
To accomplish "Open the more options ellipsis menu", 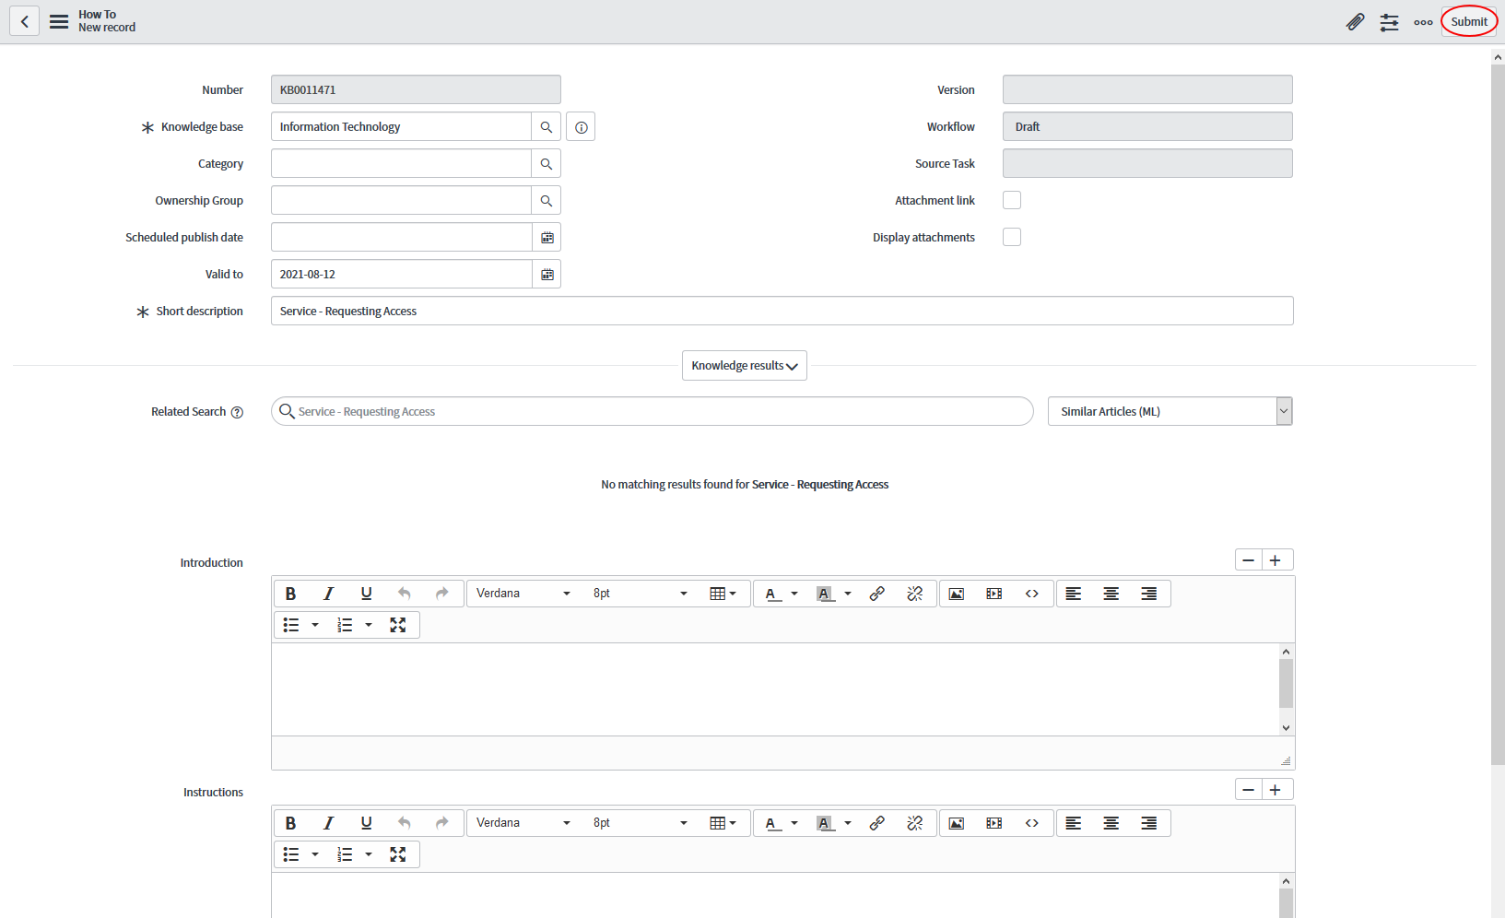I will [x=1422, y=21].
